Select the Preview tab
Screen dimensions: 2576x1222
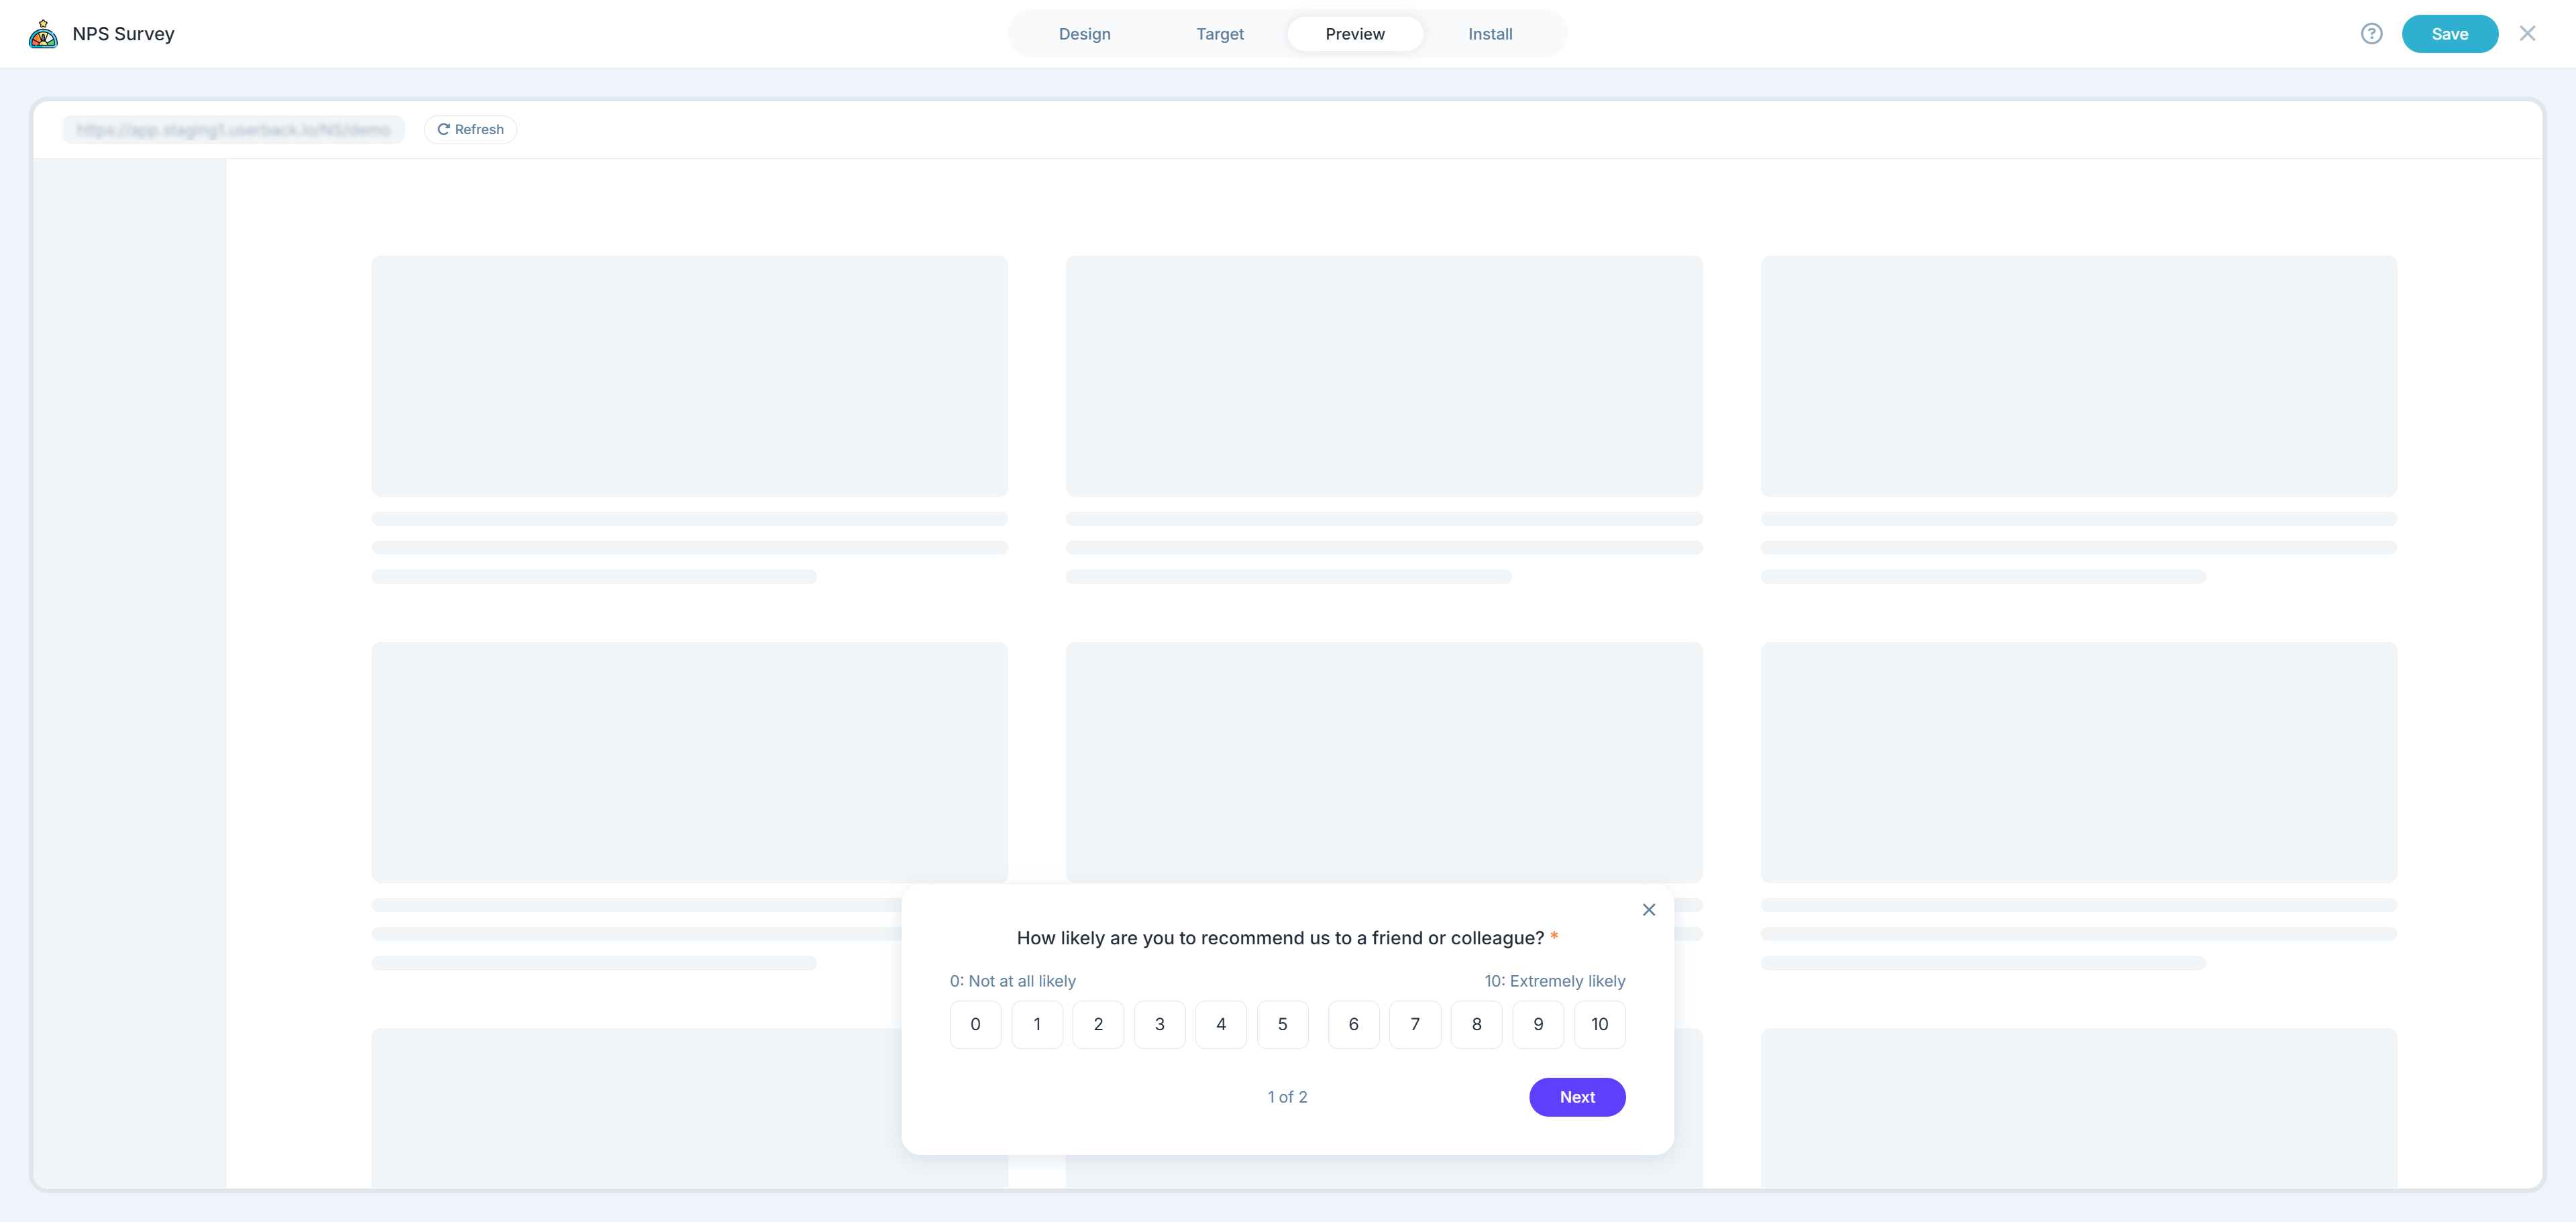pyautogui.click(x=1354, y=34)
